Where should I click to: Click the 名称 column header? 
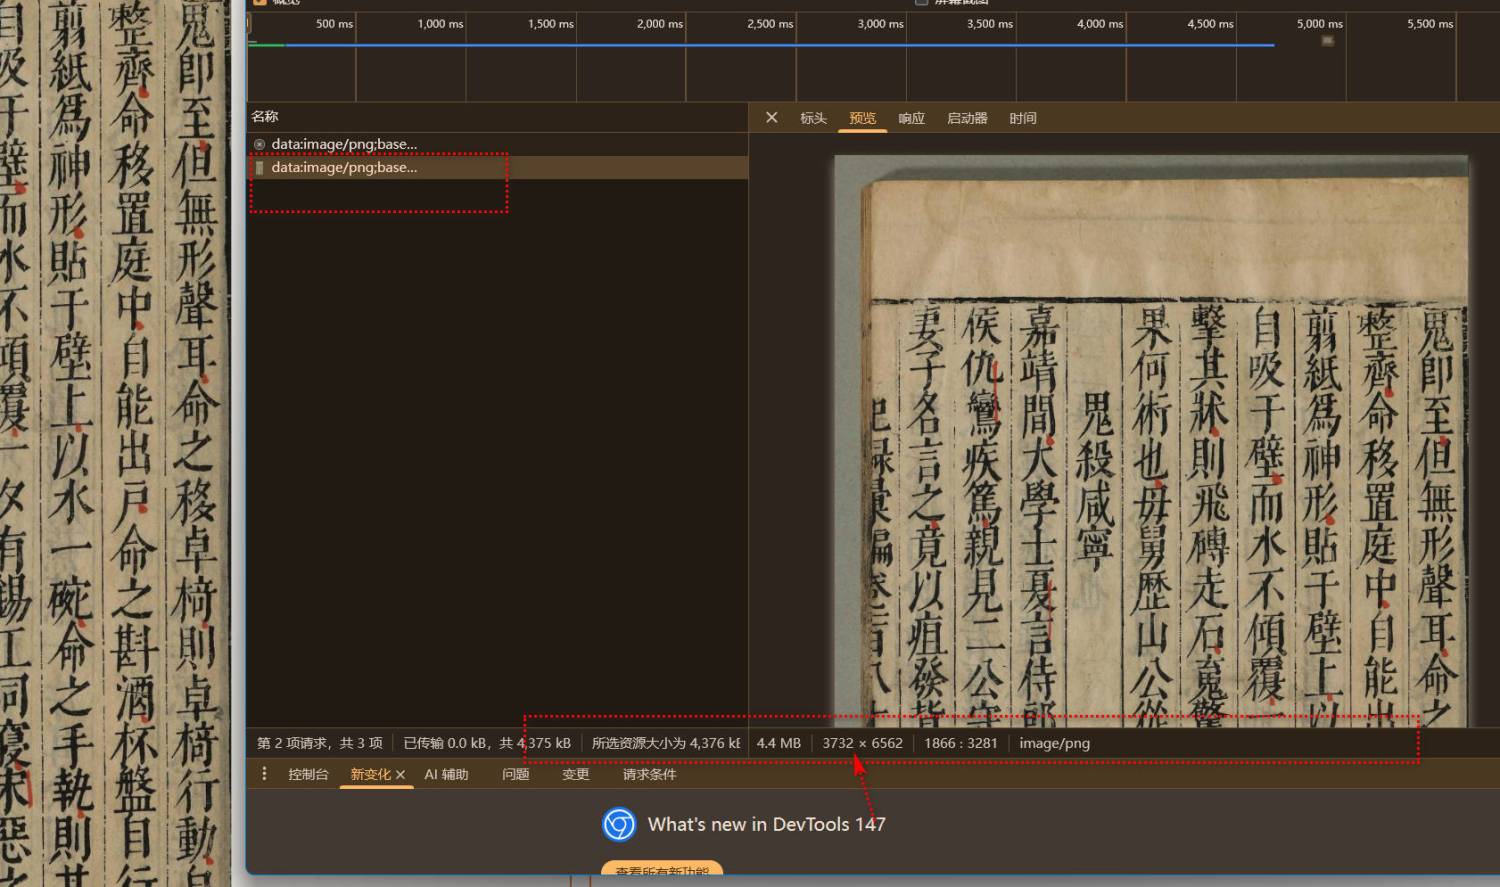click(x=265, y=117)
